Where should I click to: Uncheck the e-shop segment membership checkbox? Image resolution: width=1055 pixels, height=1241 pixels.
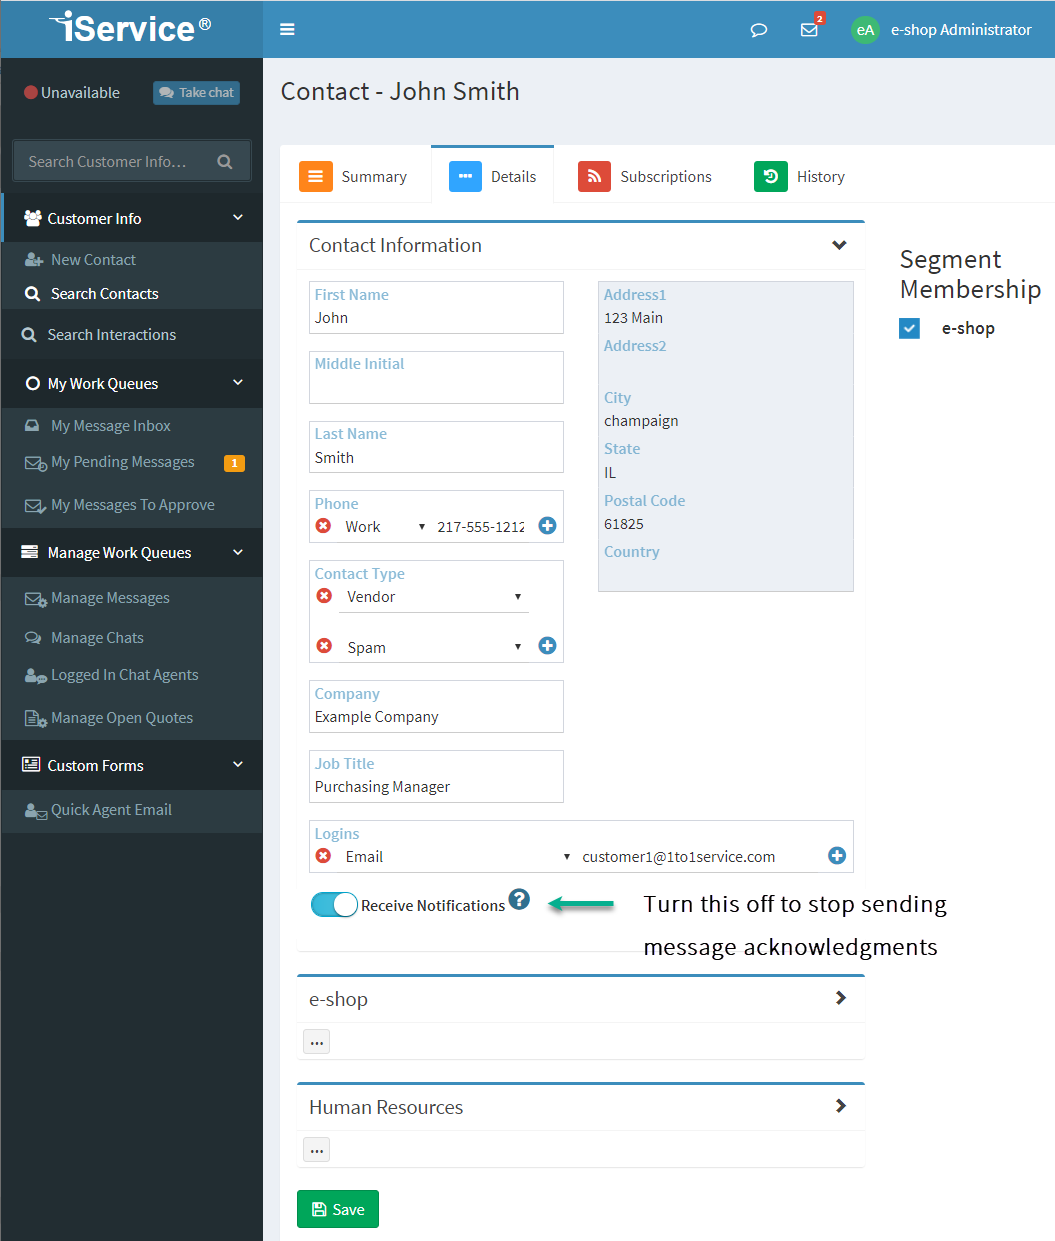[x=909, y=328]
